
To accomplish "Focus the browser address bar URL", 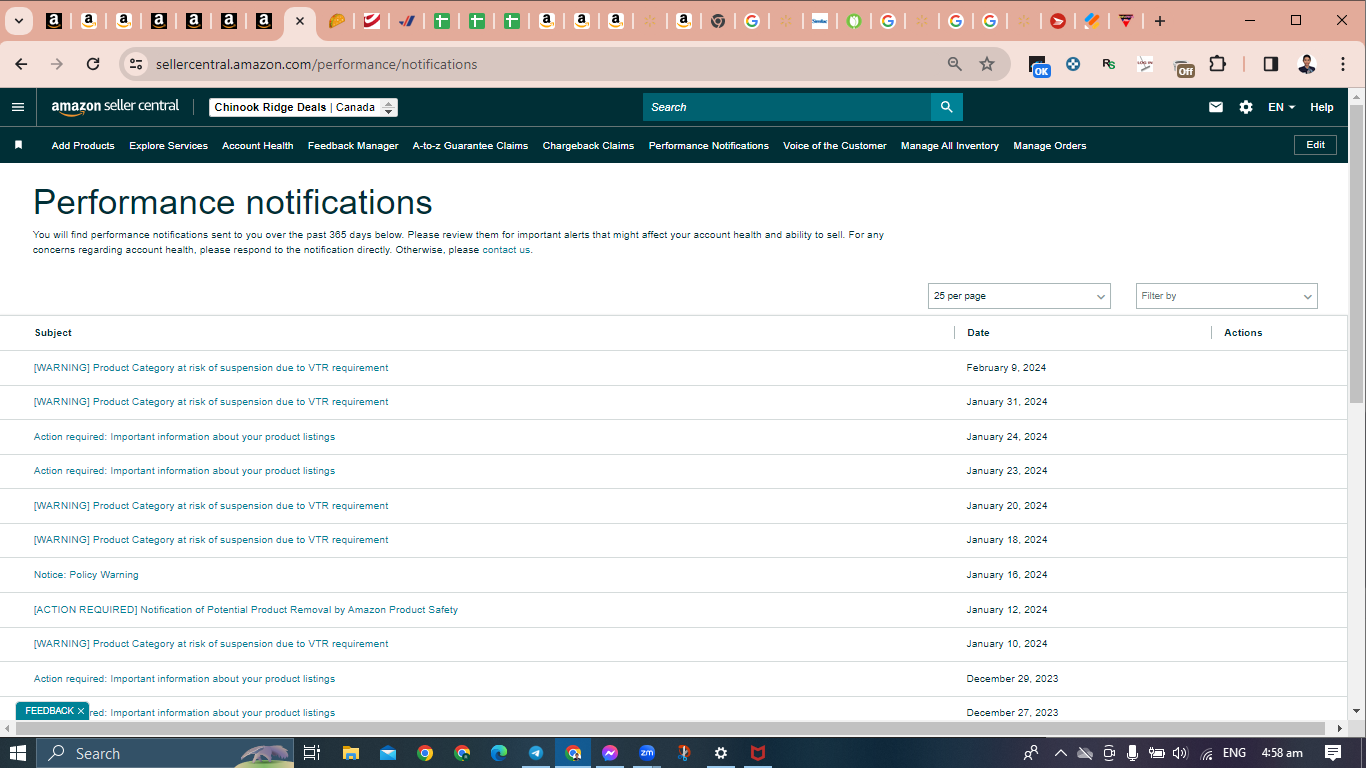I will pos(316,64).
